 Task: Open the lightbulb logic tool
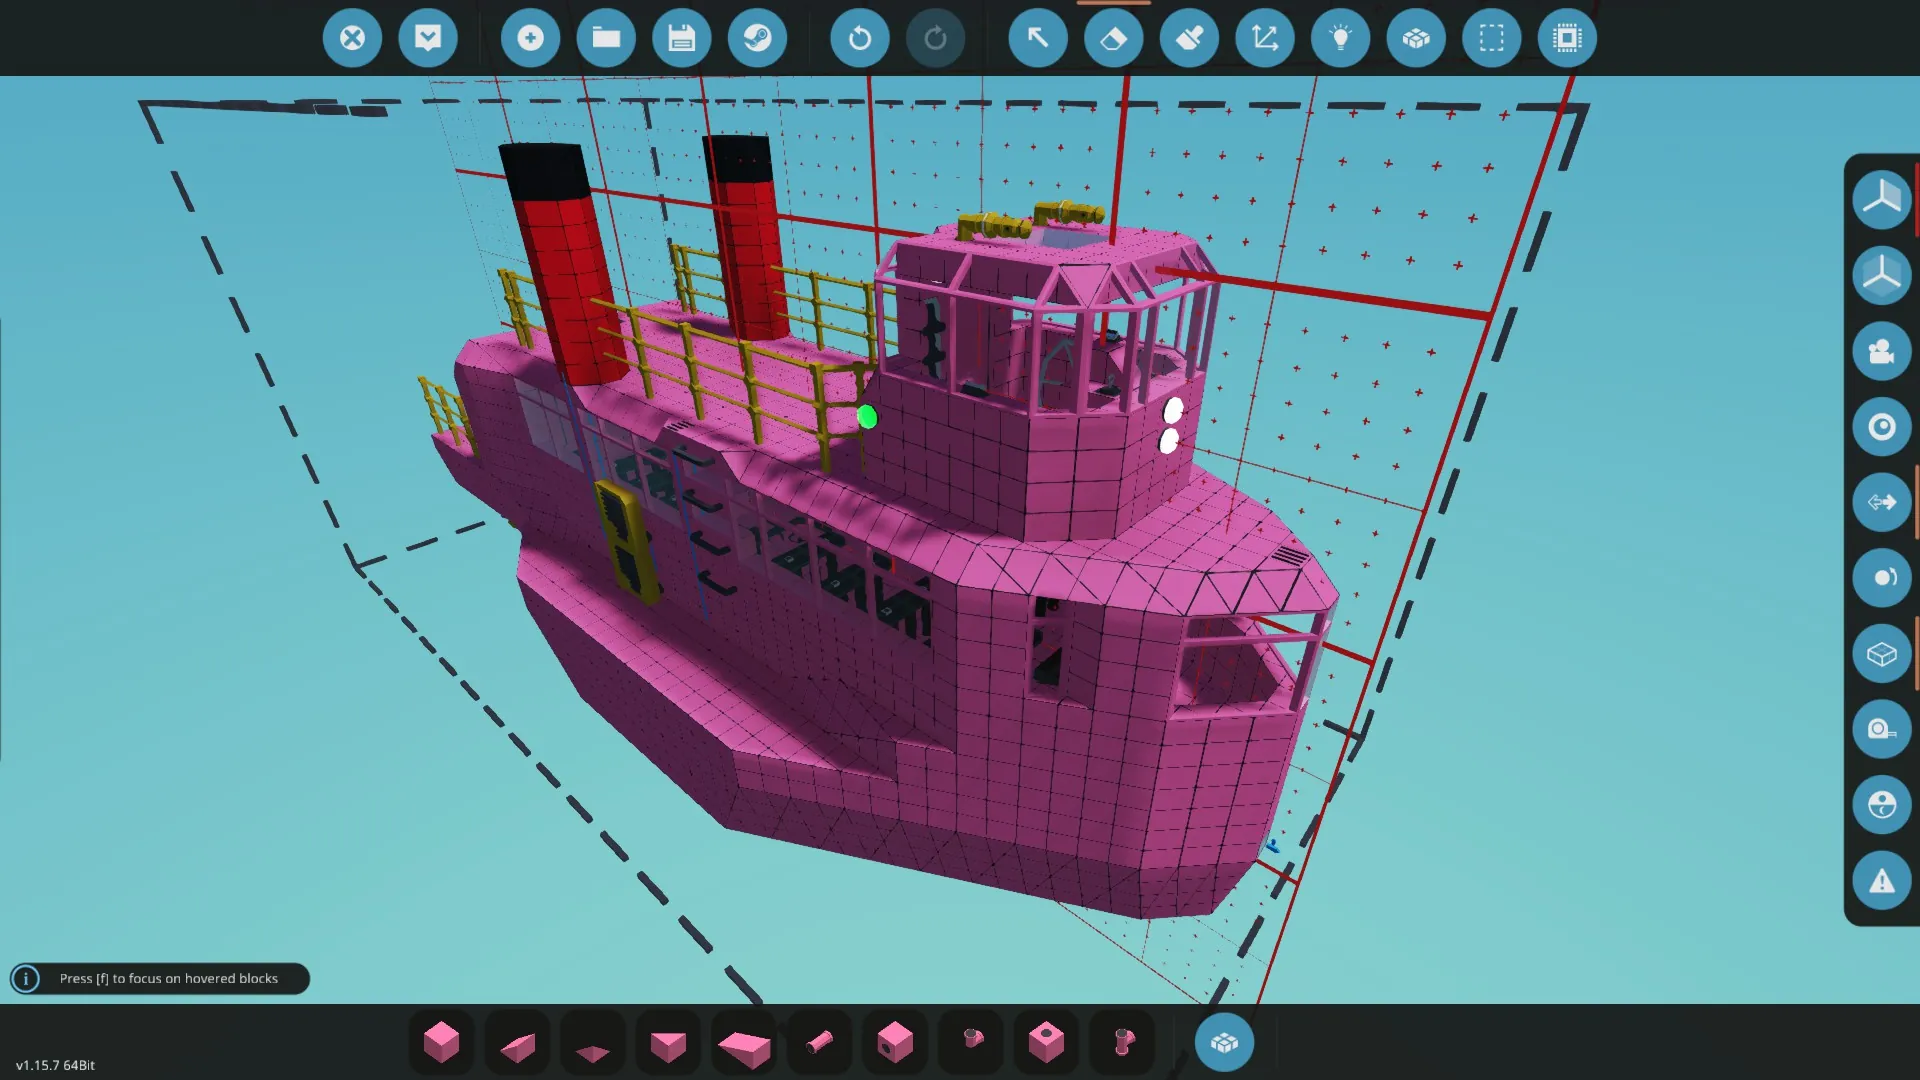pos(1340,38)
